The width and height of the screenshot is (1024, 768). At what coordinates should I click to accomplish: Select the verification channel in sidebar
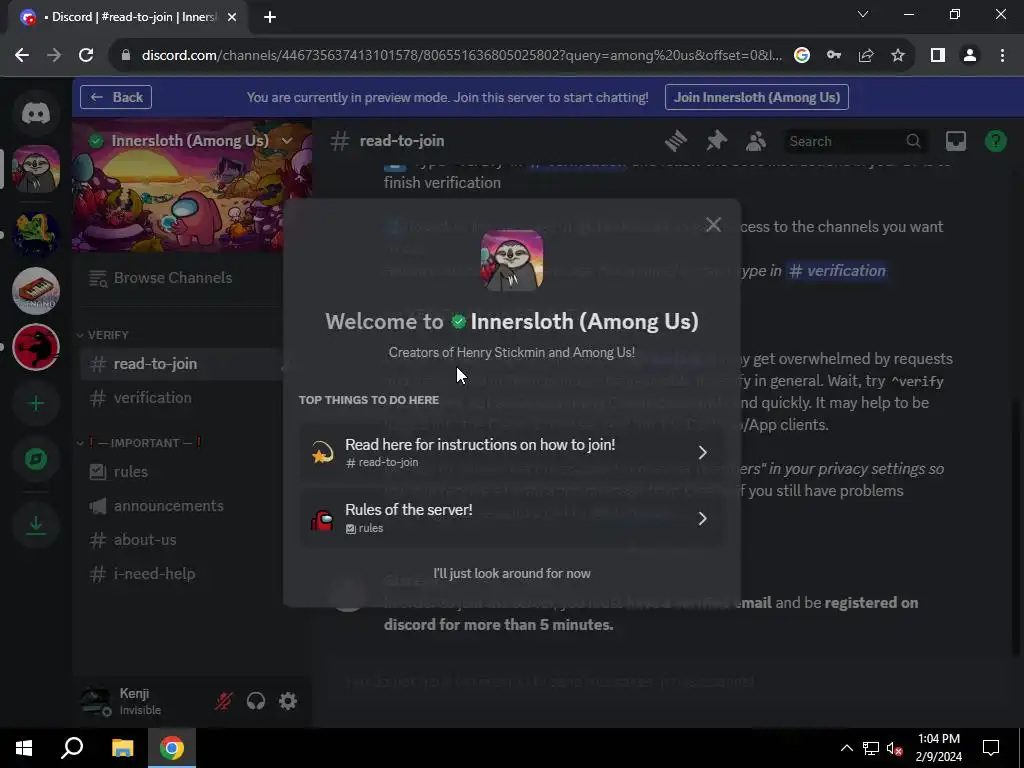[x=182, y=398]
